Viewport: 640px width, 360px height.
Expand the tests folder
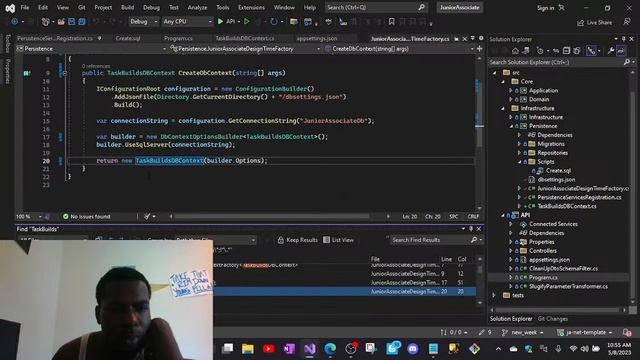point(494,295)
